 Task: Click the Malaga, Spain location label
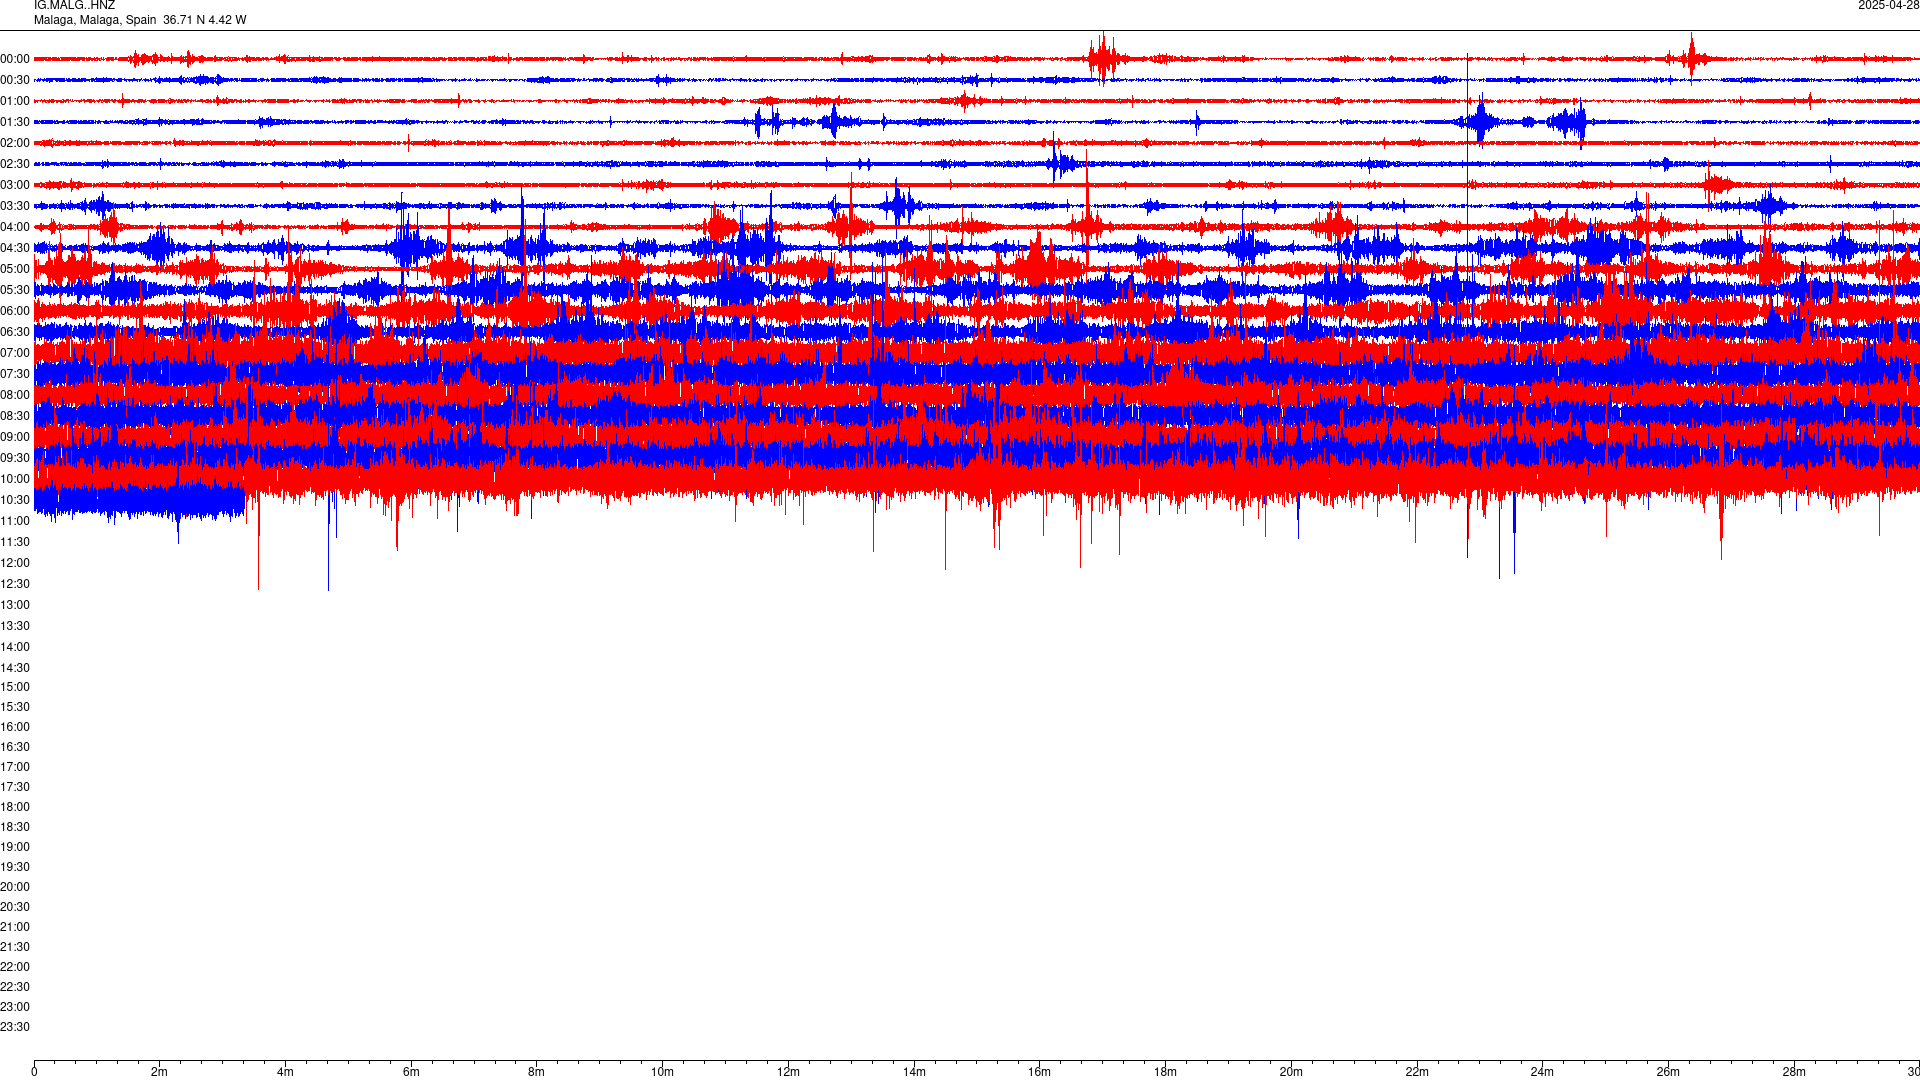click(140, 20)
